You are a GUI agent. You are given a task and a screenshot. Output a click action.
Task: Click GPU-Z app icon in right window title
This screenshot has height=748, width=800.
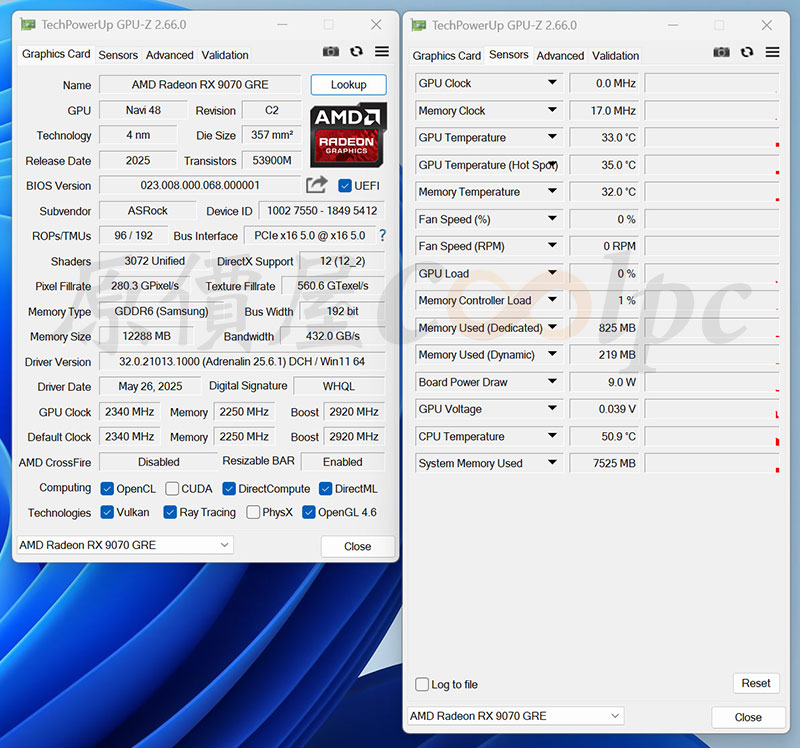(418, 25)
